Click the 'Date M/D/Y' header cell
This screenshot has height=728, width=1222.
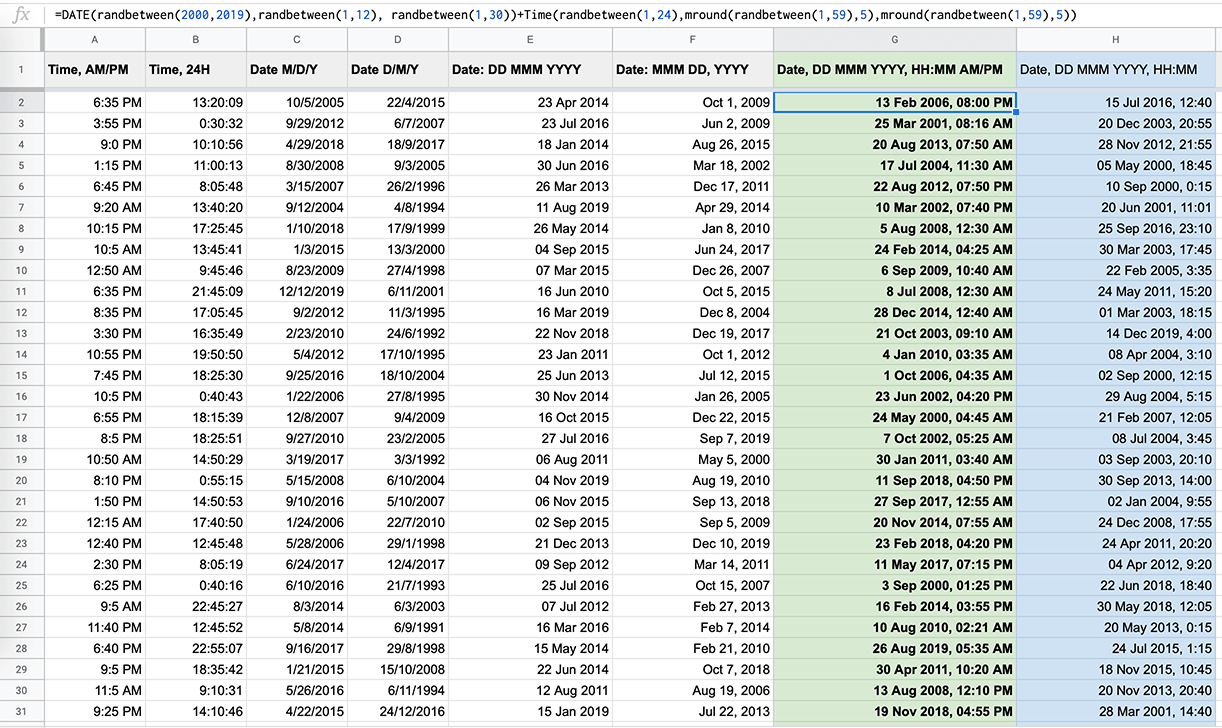coord(297,70)
